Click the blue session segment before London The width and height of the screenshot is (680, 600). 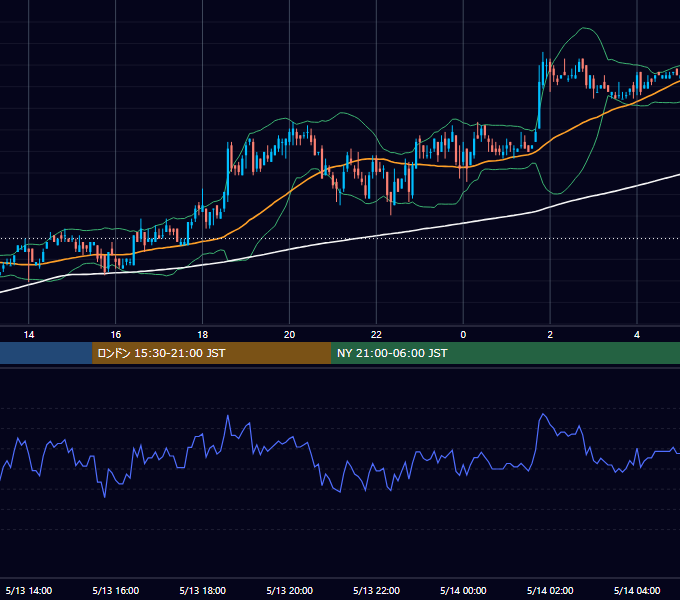pos(46,353)
